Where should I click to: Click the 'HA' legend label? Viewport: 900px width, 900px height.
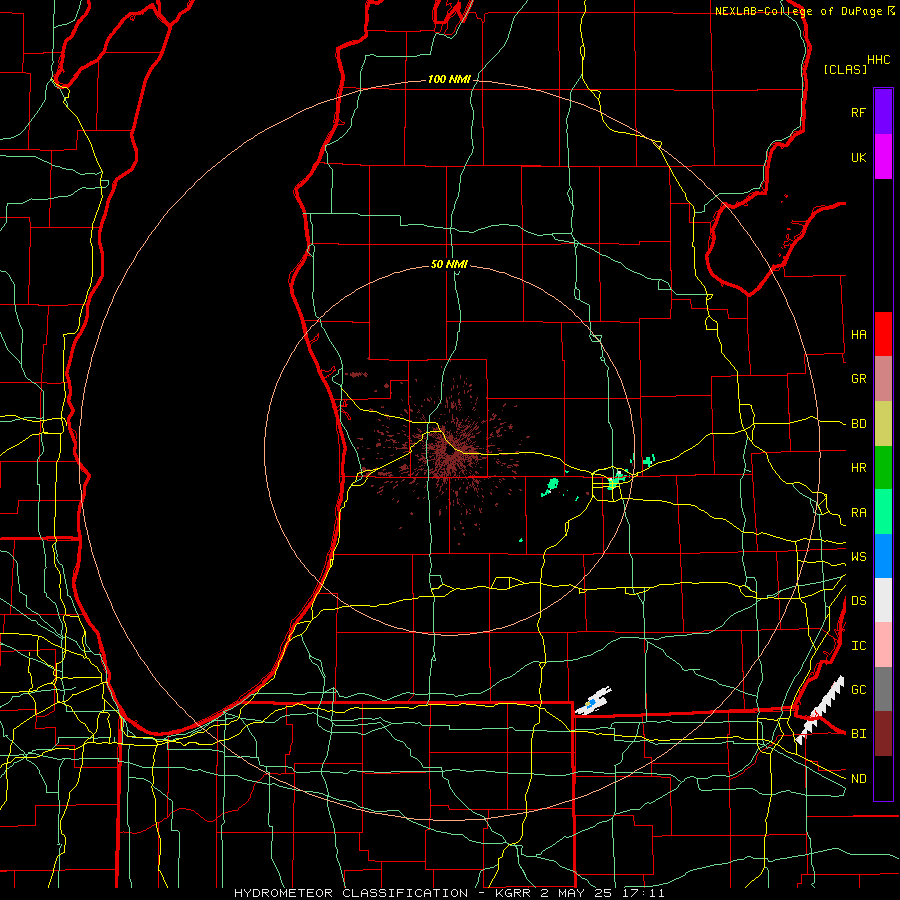858,335
